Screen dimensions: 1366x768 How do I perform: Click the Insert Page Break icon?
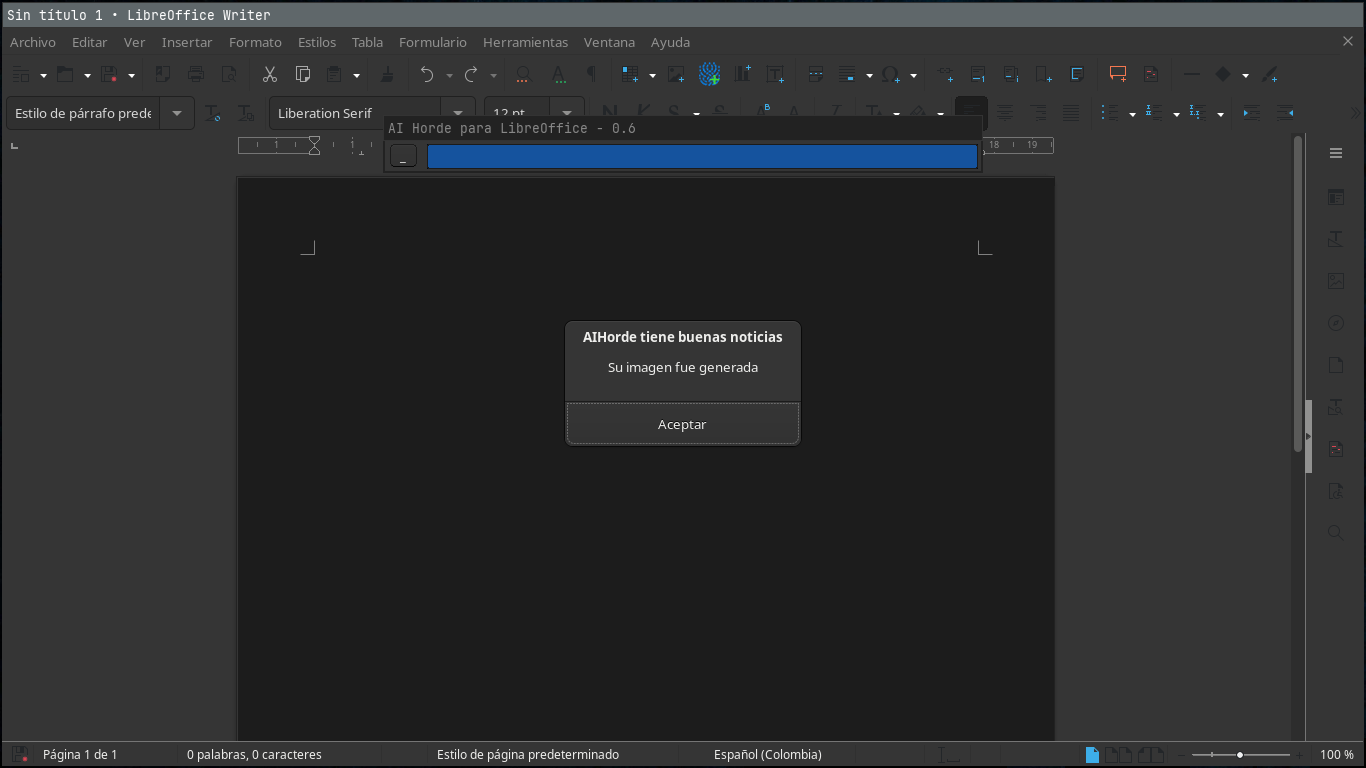[815, 74]
